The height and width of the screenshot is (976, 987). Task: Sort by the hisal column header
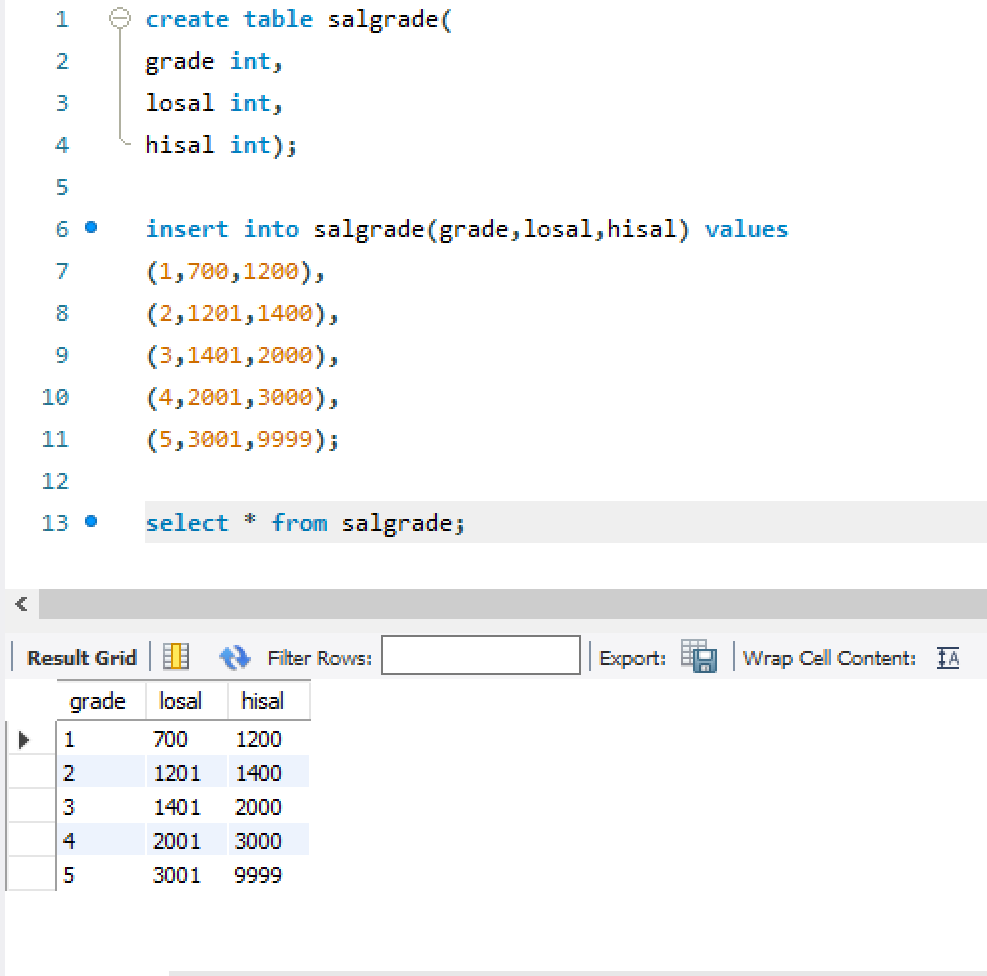[x=262, y=702]
